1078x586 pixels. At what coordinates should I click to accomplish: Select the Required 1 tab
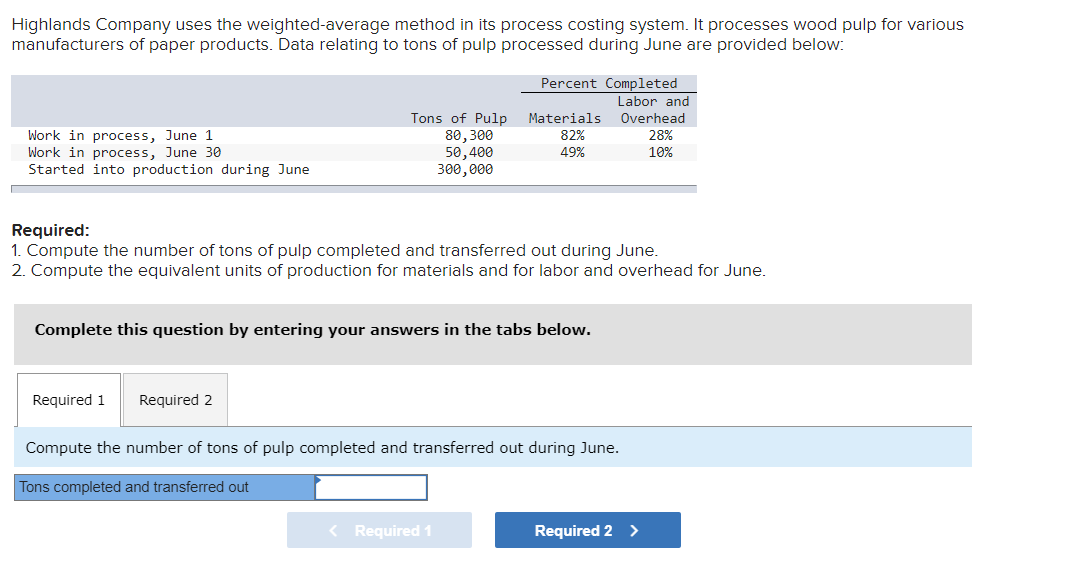click(x=67, y=399)
